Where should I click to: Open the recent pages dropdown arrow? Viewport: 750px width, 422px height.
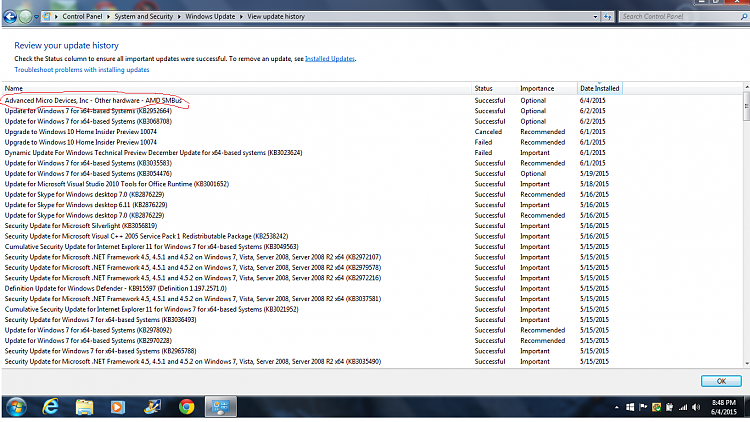(36, 17)
